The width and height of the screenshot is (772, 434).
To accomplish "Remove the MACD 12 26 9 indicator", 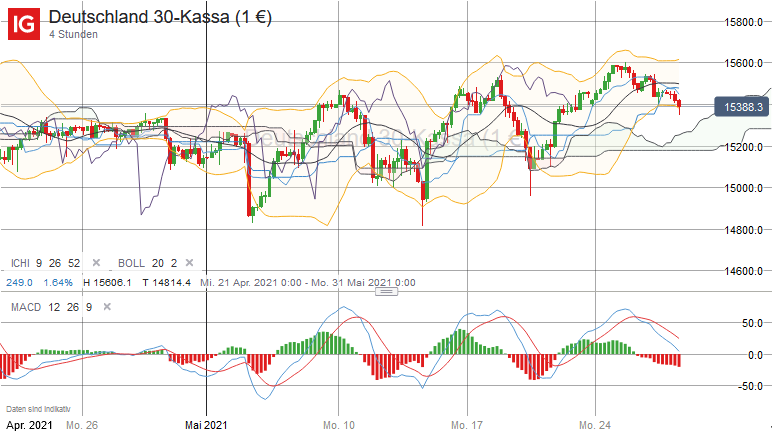I will tap(107, 307).
